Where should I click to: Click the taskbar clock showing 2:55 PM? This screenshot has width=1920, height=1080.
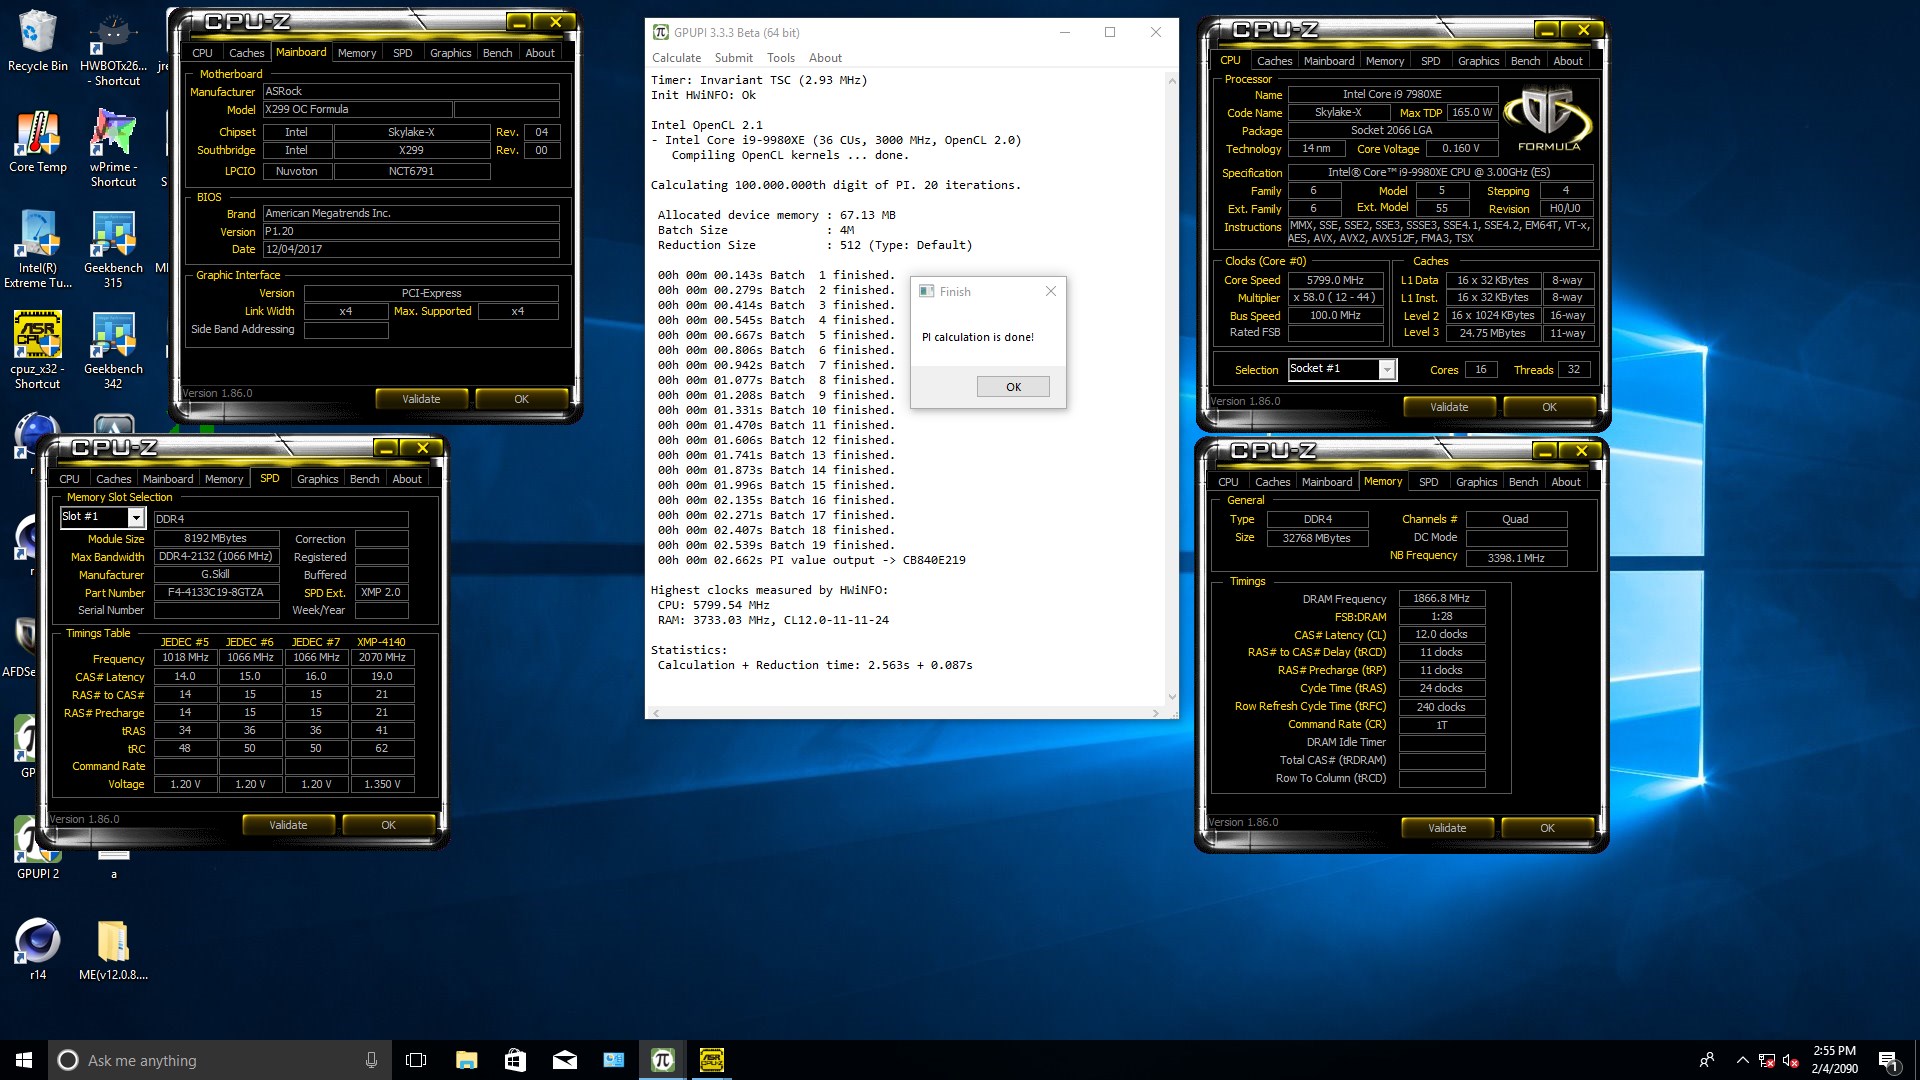pos(1834,1060)
